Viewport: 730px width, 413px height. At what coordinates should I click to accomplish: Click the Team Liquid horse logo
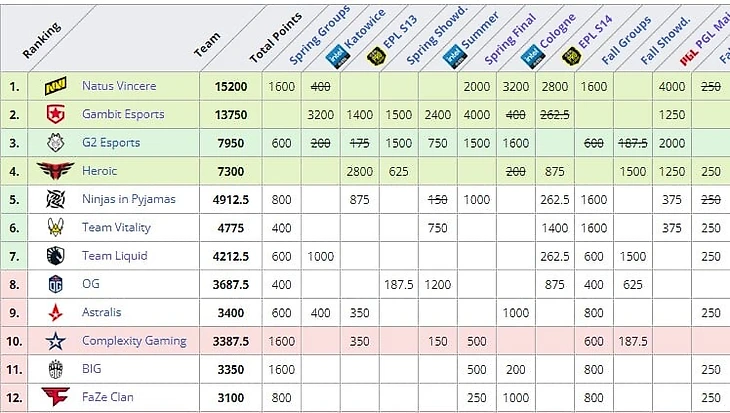[x=55, y=256]
